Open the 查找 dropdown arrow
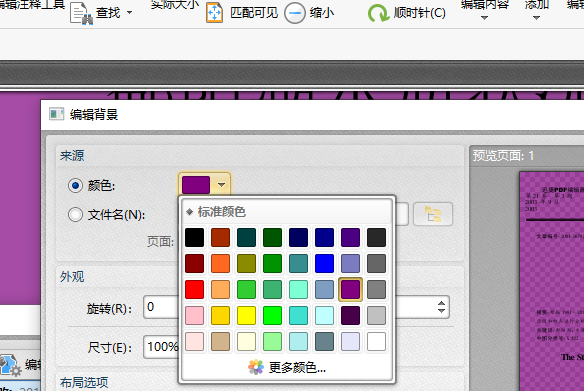584x391 pixels. point(129,13)
